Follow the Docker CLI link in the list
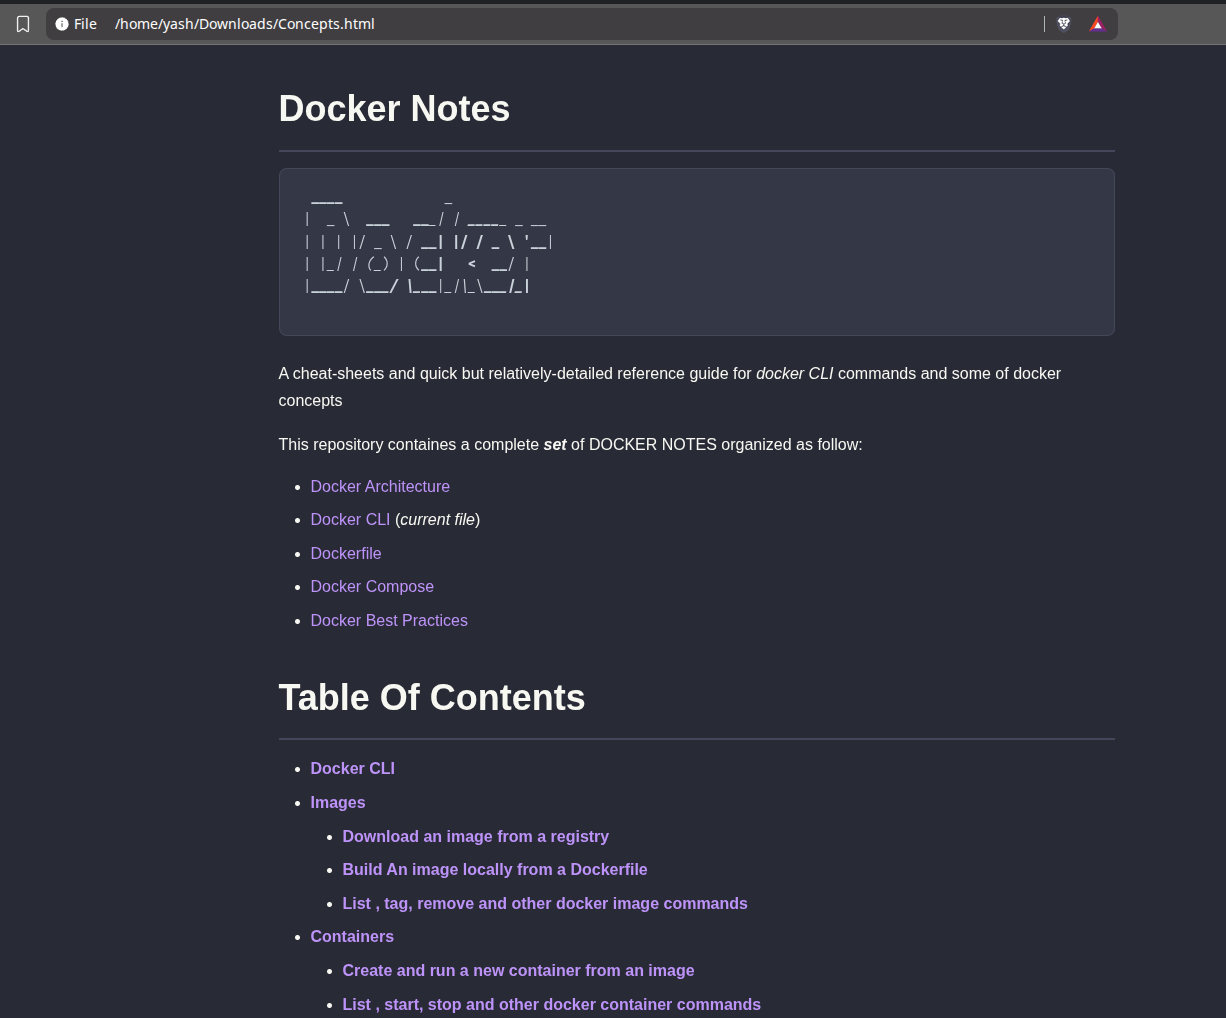Viewport: 1226px width, 1018px height. click(x=350, y=519)
